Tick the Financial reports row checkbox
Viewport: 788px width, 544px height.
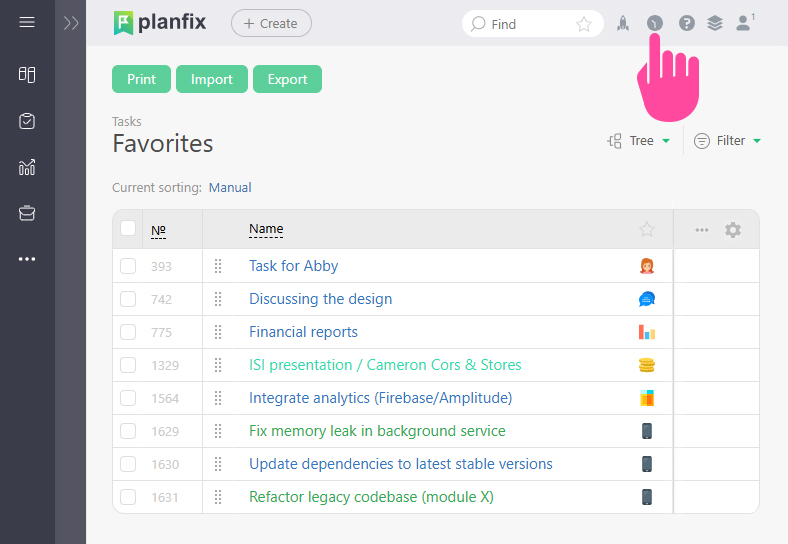pos(128,332)
